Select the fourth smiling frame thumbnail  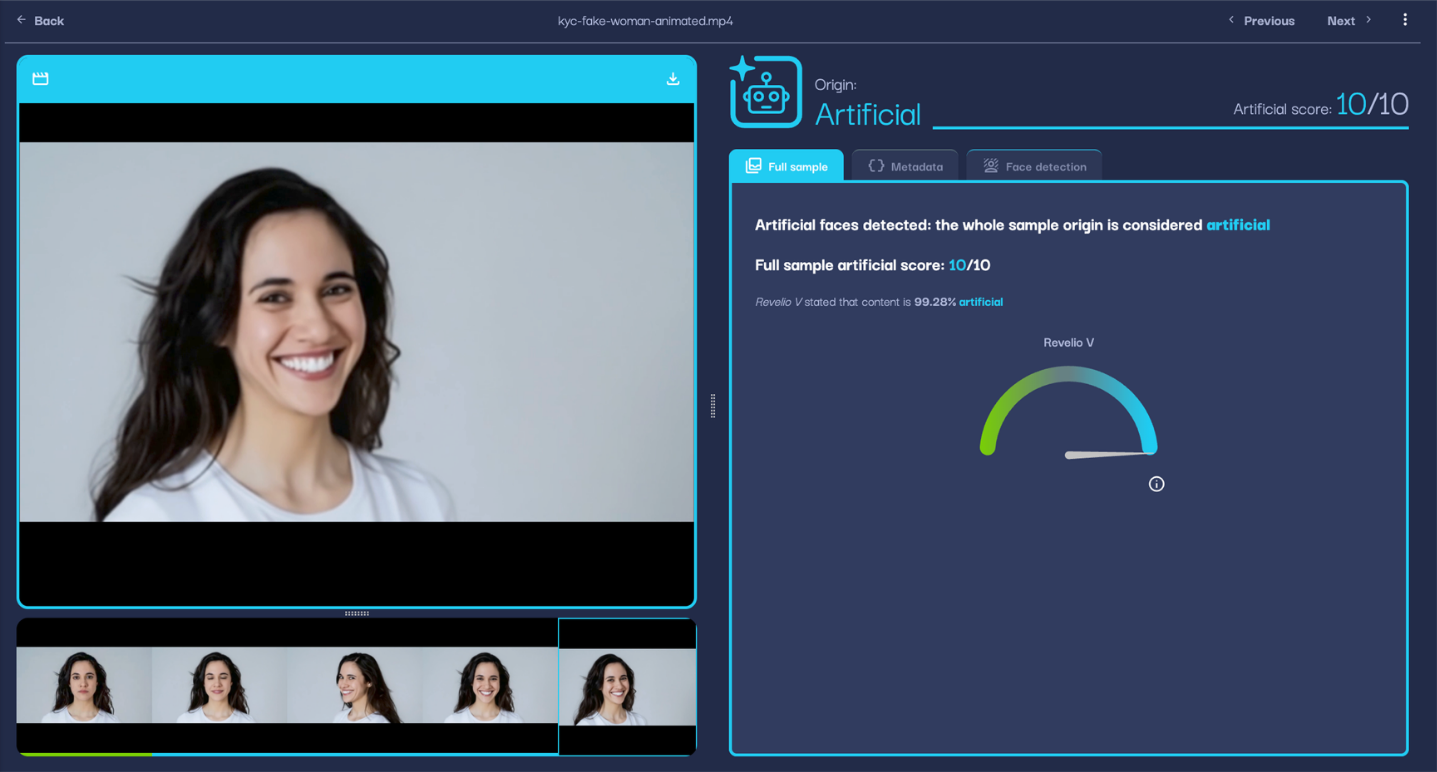(x=489, y=685)
